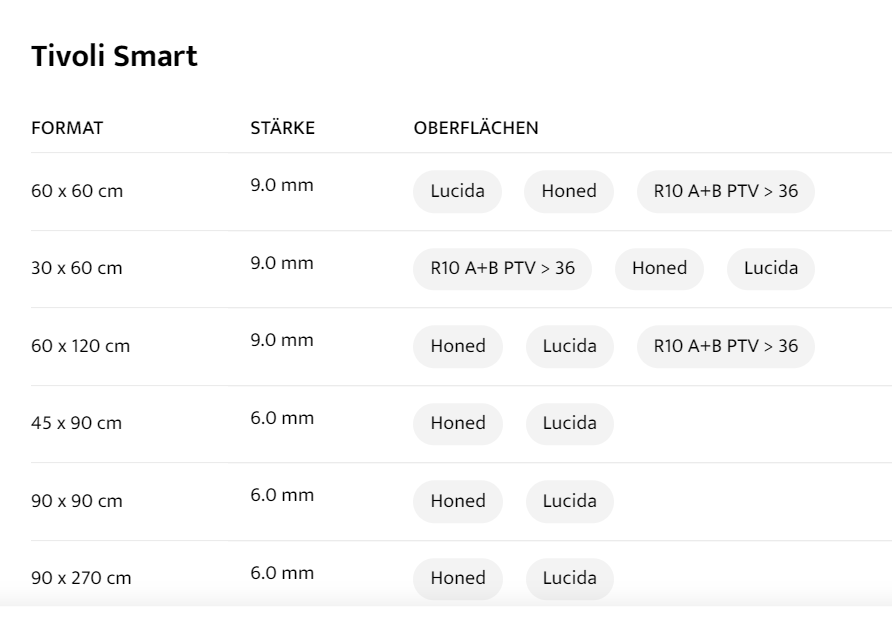Click Lucida chip in 60 x 120 cm row

(569, 346)
